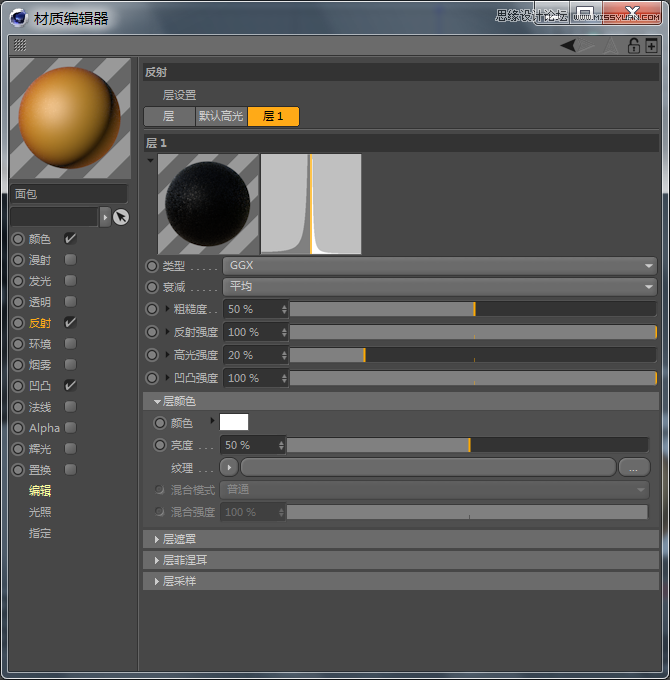Screen dimensions: 670x680
Task: Switch to the 默认高光 layer tab
Action: coord(220,116)
